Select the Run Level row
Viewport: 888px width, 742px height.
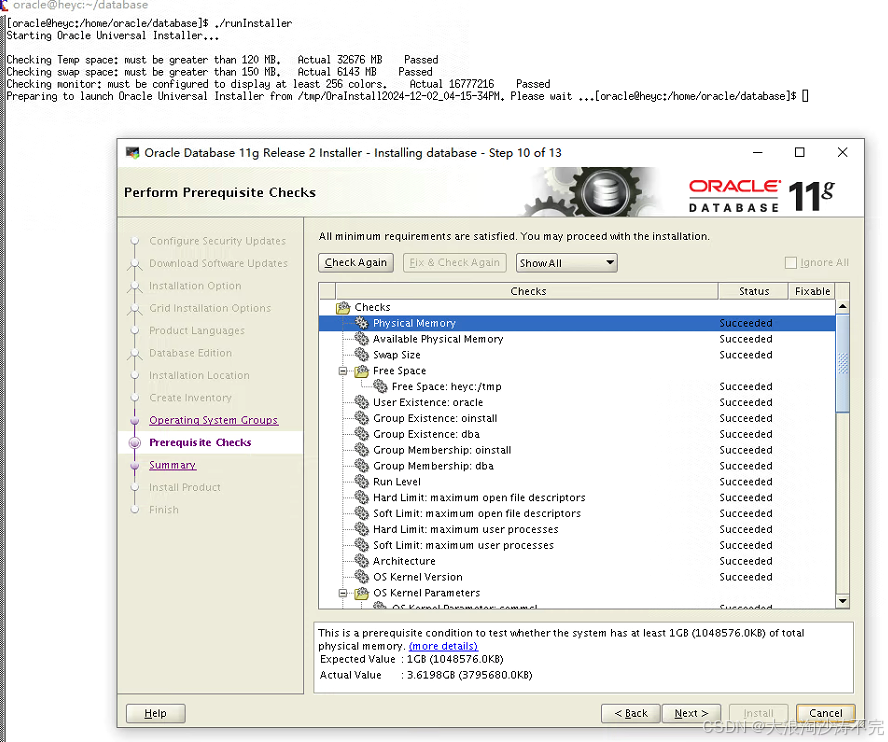577,481
